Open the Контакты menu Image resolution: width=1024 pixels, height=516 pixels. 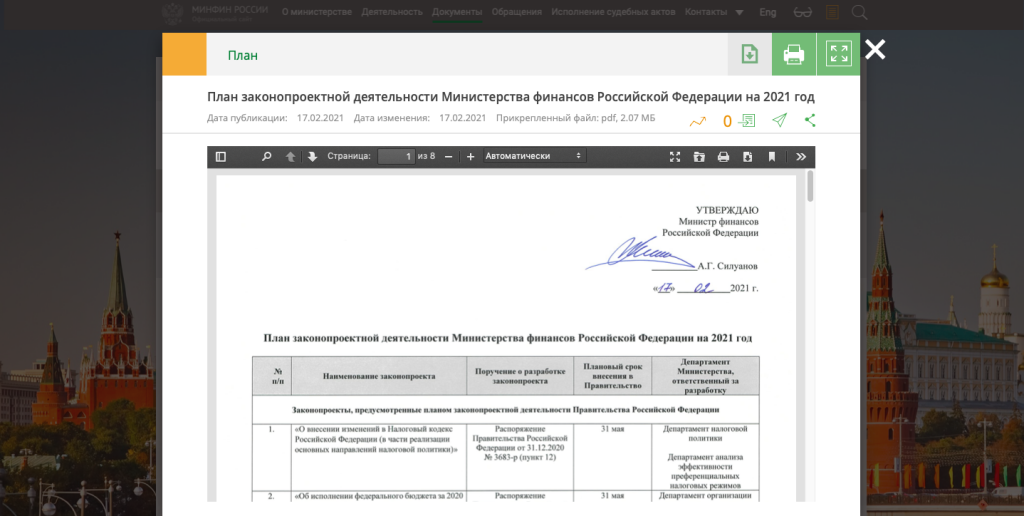[705, 12]
